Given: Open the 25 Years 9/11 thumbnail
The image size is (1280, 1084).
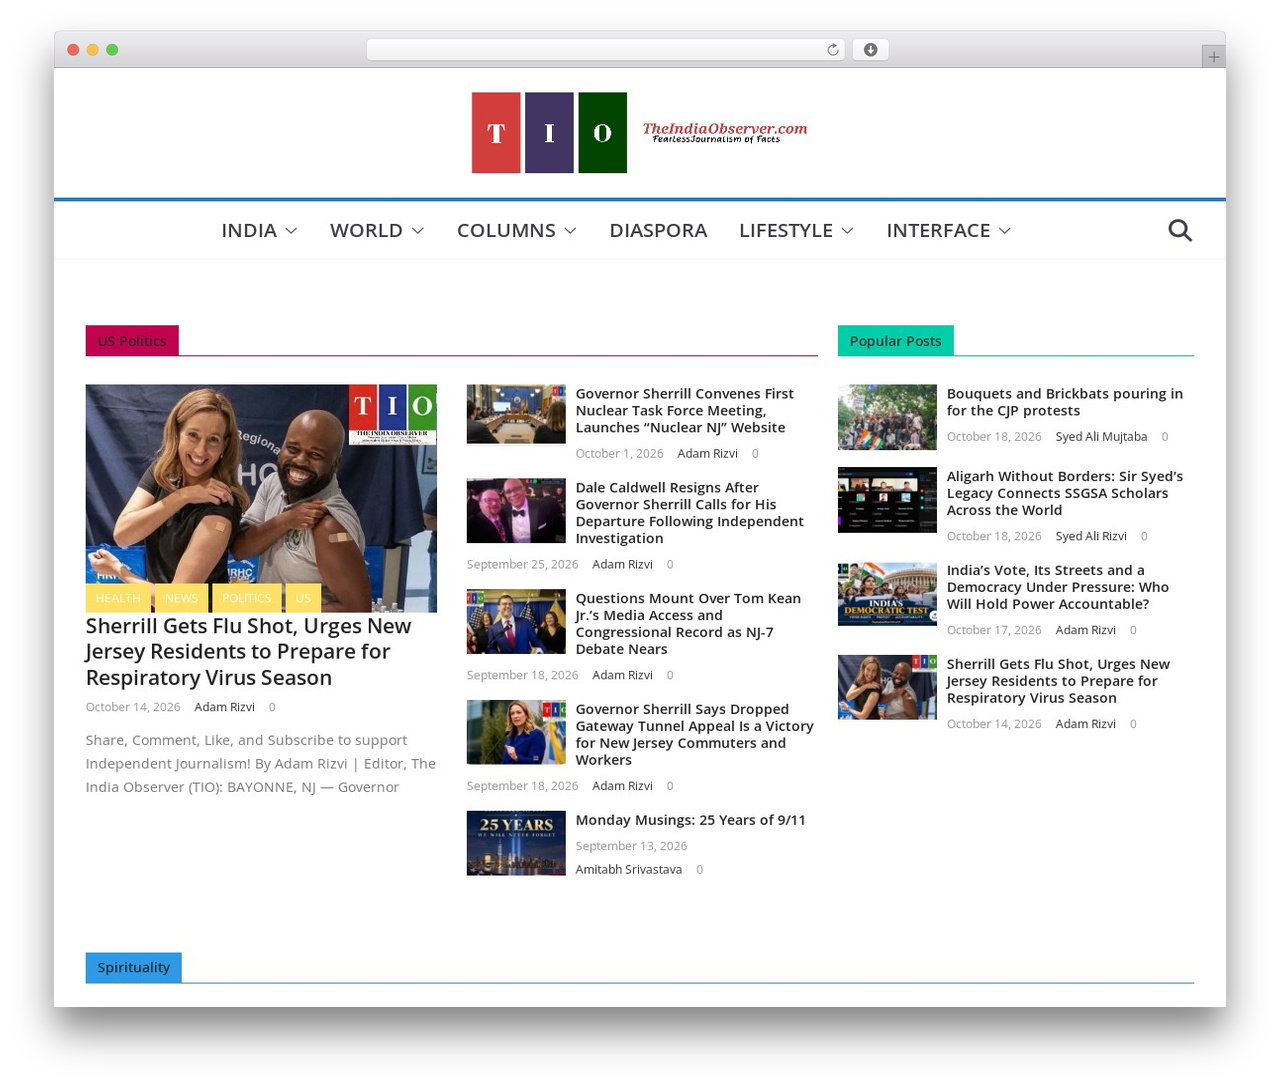Looking at the screenshot, I should [x=516, y=843].
